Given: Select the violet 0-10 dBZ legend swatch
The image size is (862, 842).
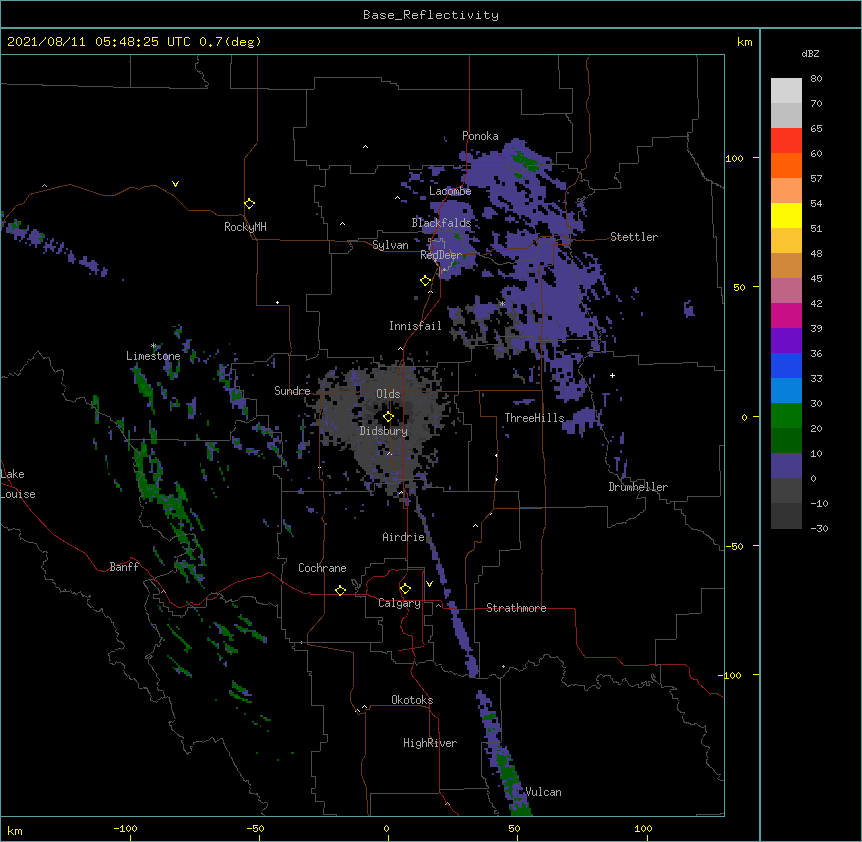Looking at the screenshot, I should tap(786, 466).
